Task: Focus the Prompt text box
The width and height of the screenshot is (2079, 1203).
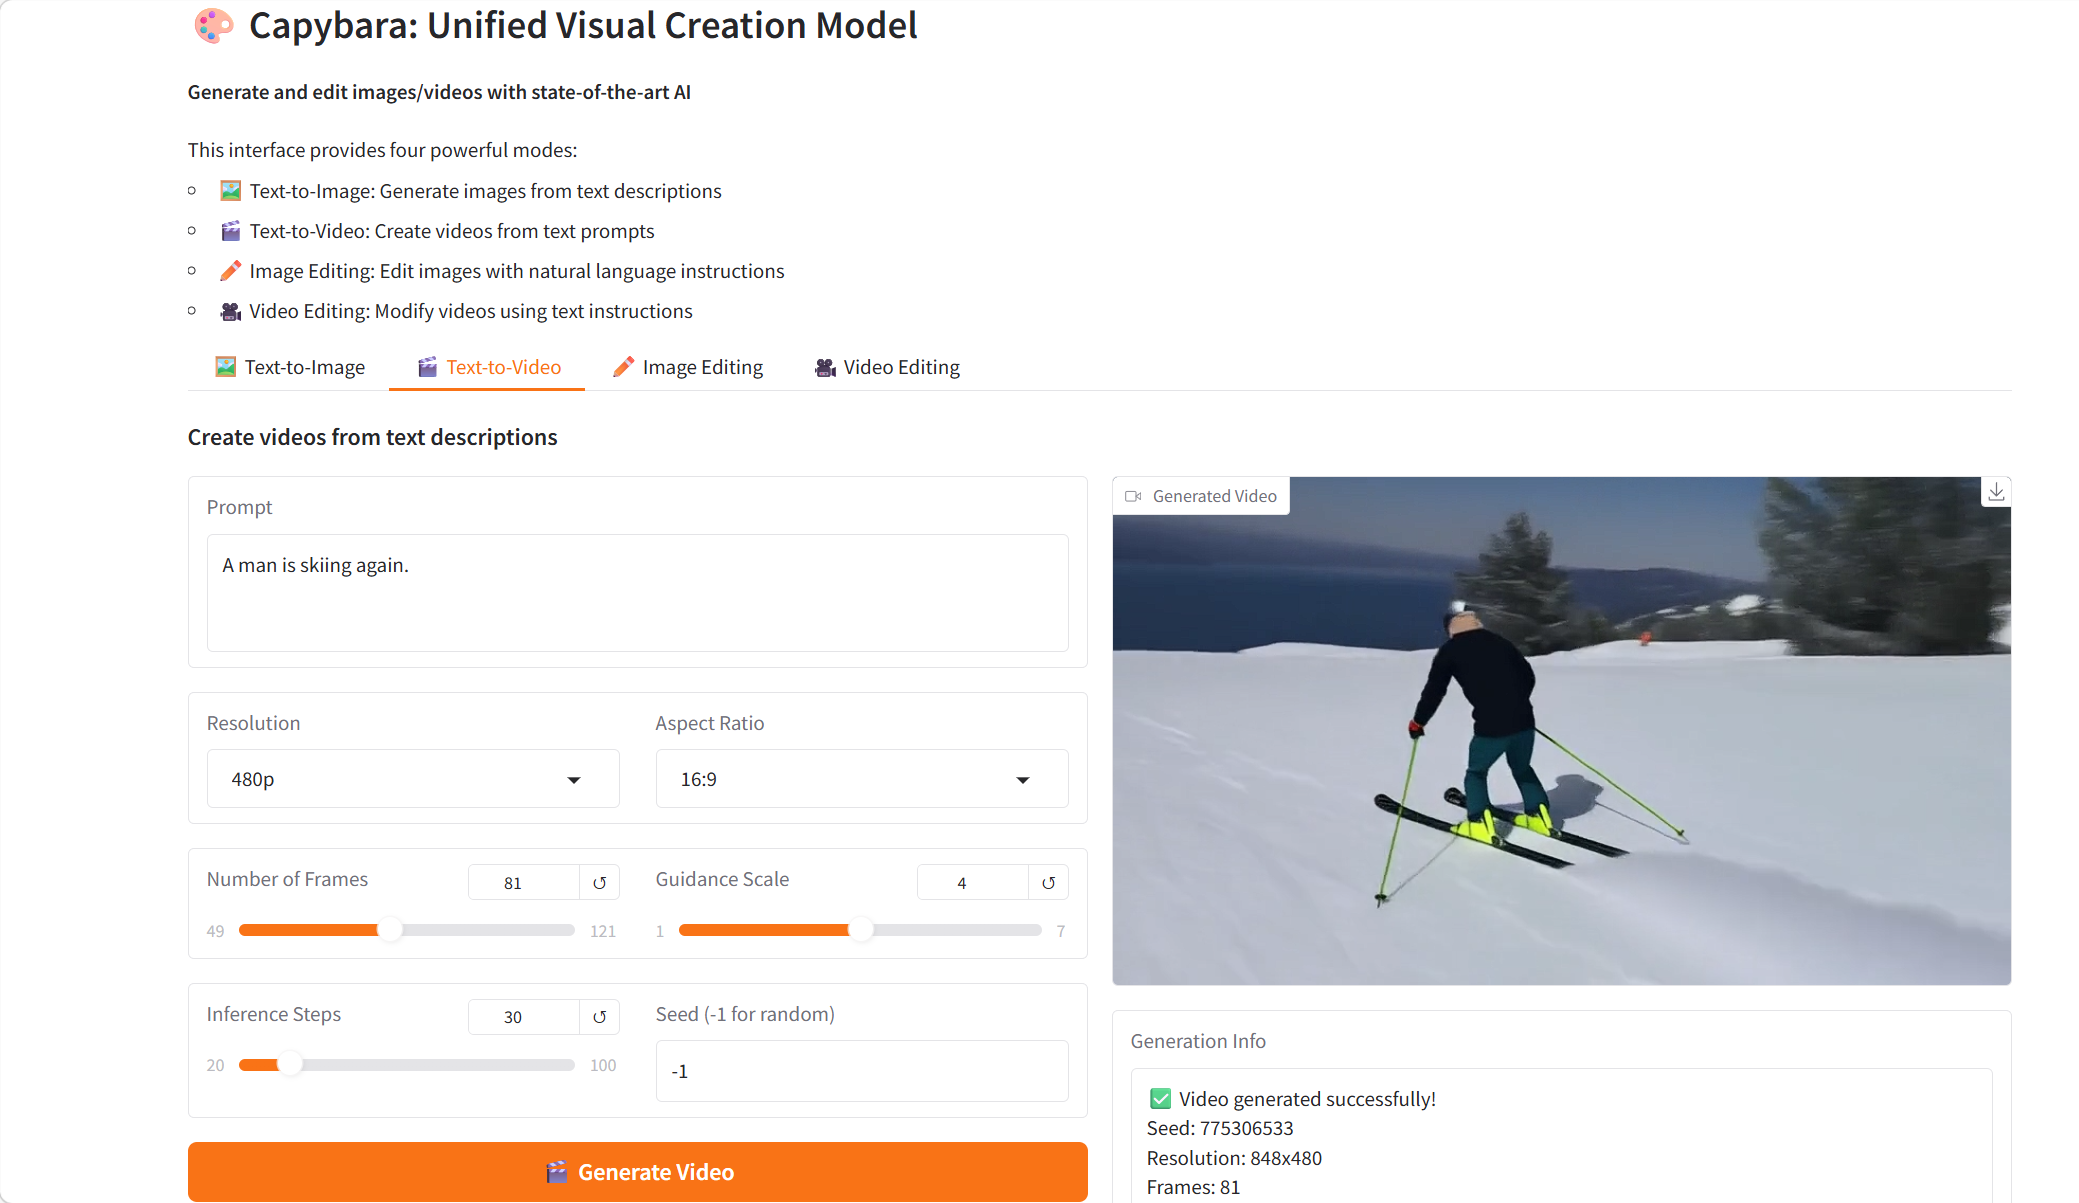Action: 637,592
